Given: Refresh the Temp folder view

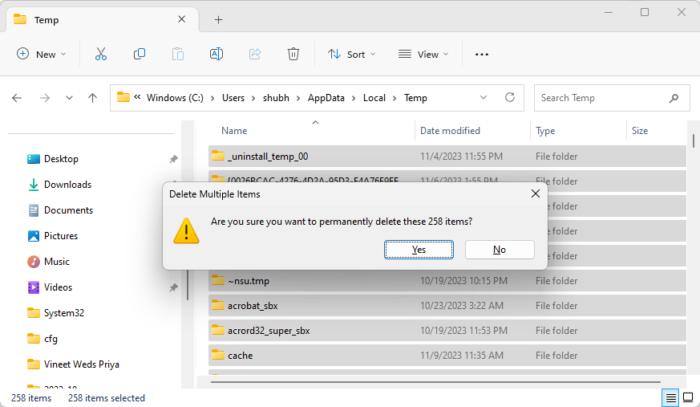Looking at the screenshot, I should coord(510,97).
